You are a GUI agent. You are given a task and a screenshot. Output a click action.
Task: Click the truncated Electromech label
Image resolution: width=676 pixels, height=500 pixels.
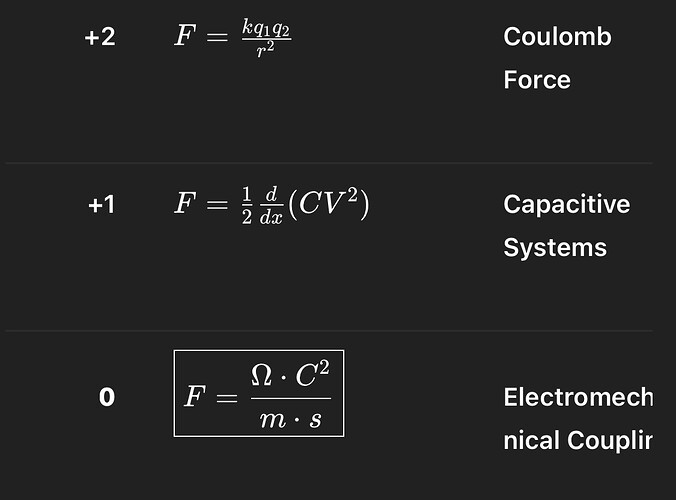(x=578, y=397)
